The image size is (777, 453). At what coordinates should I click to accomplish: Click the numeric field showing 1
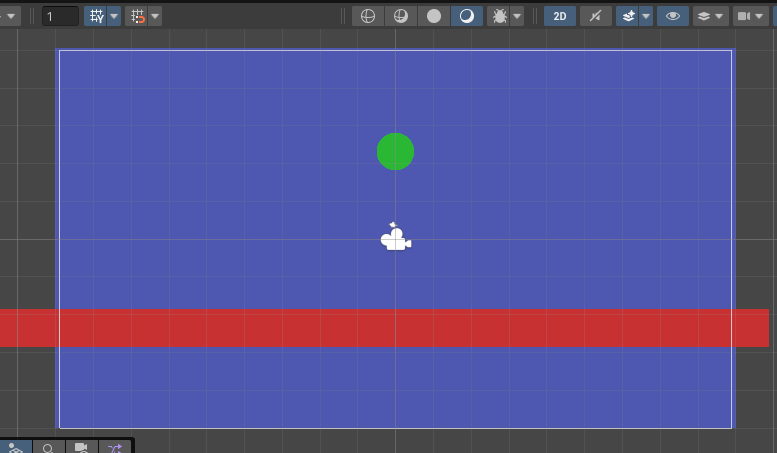(x=60, y=16)
